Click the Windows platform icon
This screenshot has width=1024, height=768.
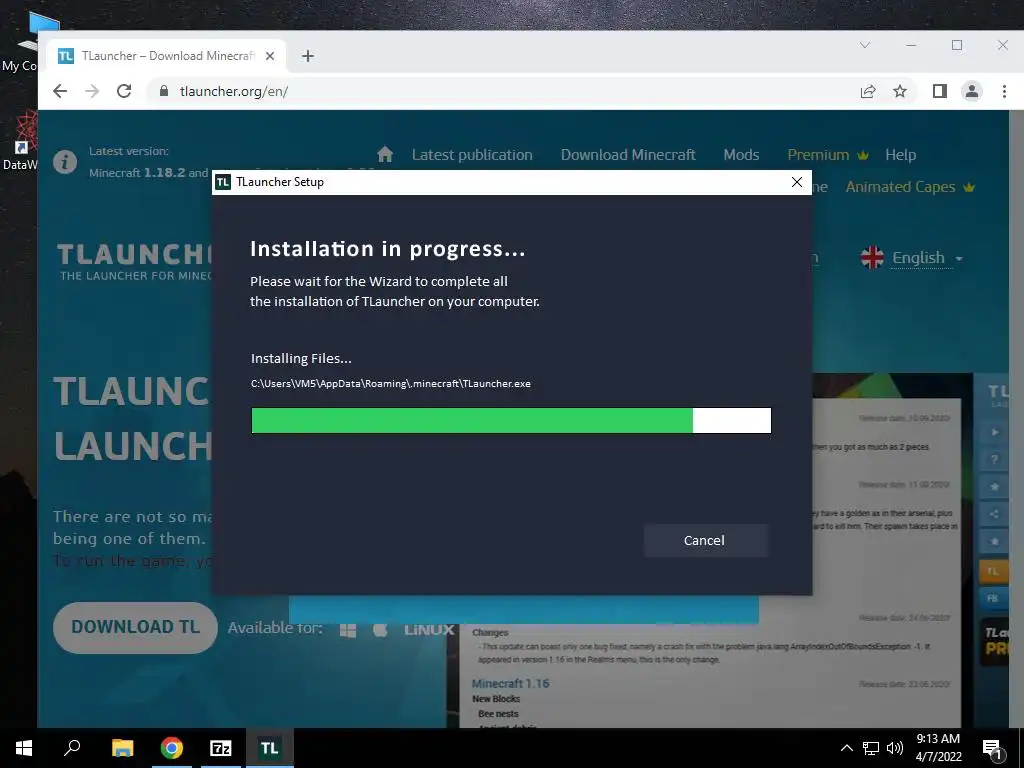point(348,630)
